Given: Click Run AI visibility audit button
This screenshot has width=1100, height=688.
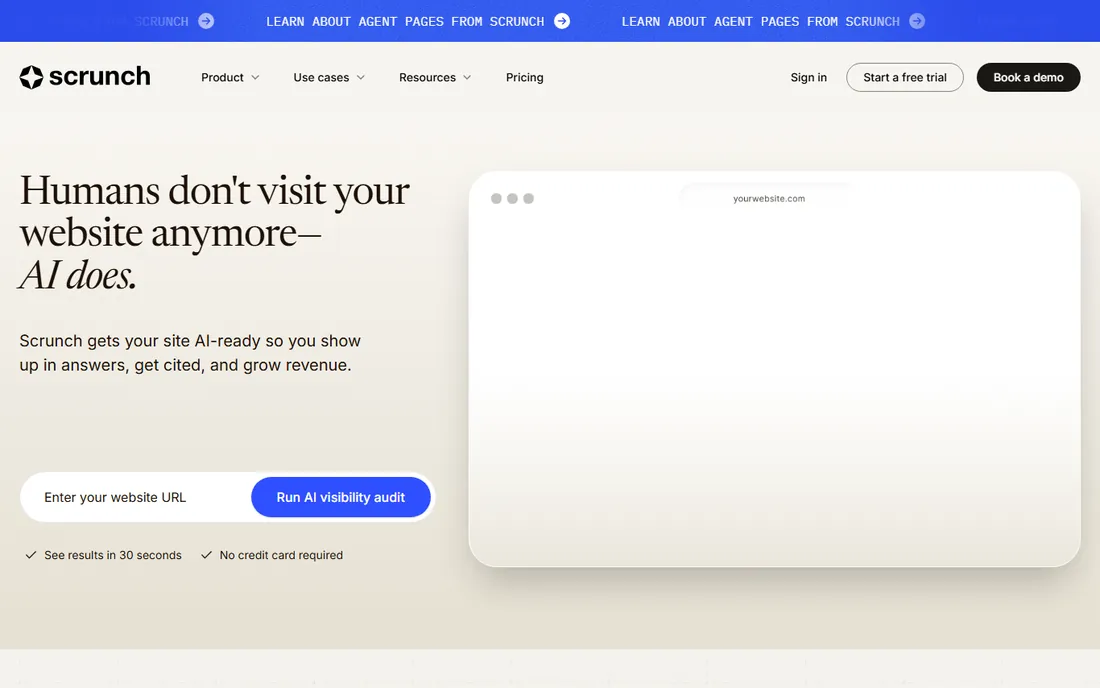Looking at the screenshot, I should click(x=341, y=497).
